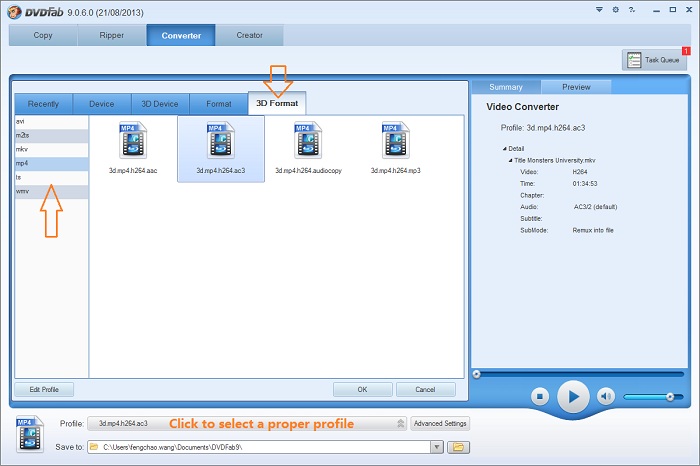Click the Audio value AC3/2 (default)
This screenshot has height=466, width=700.
pos(596,207)
